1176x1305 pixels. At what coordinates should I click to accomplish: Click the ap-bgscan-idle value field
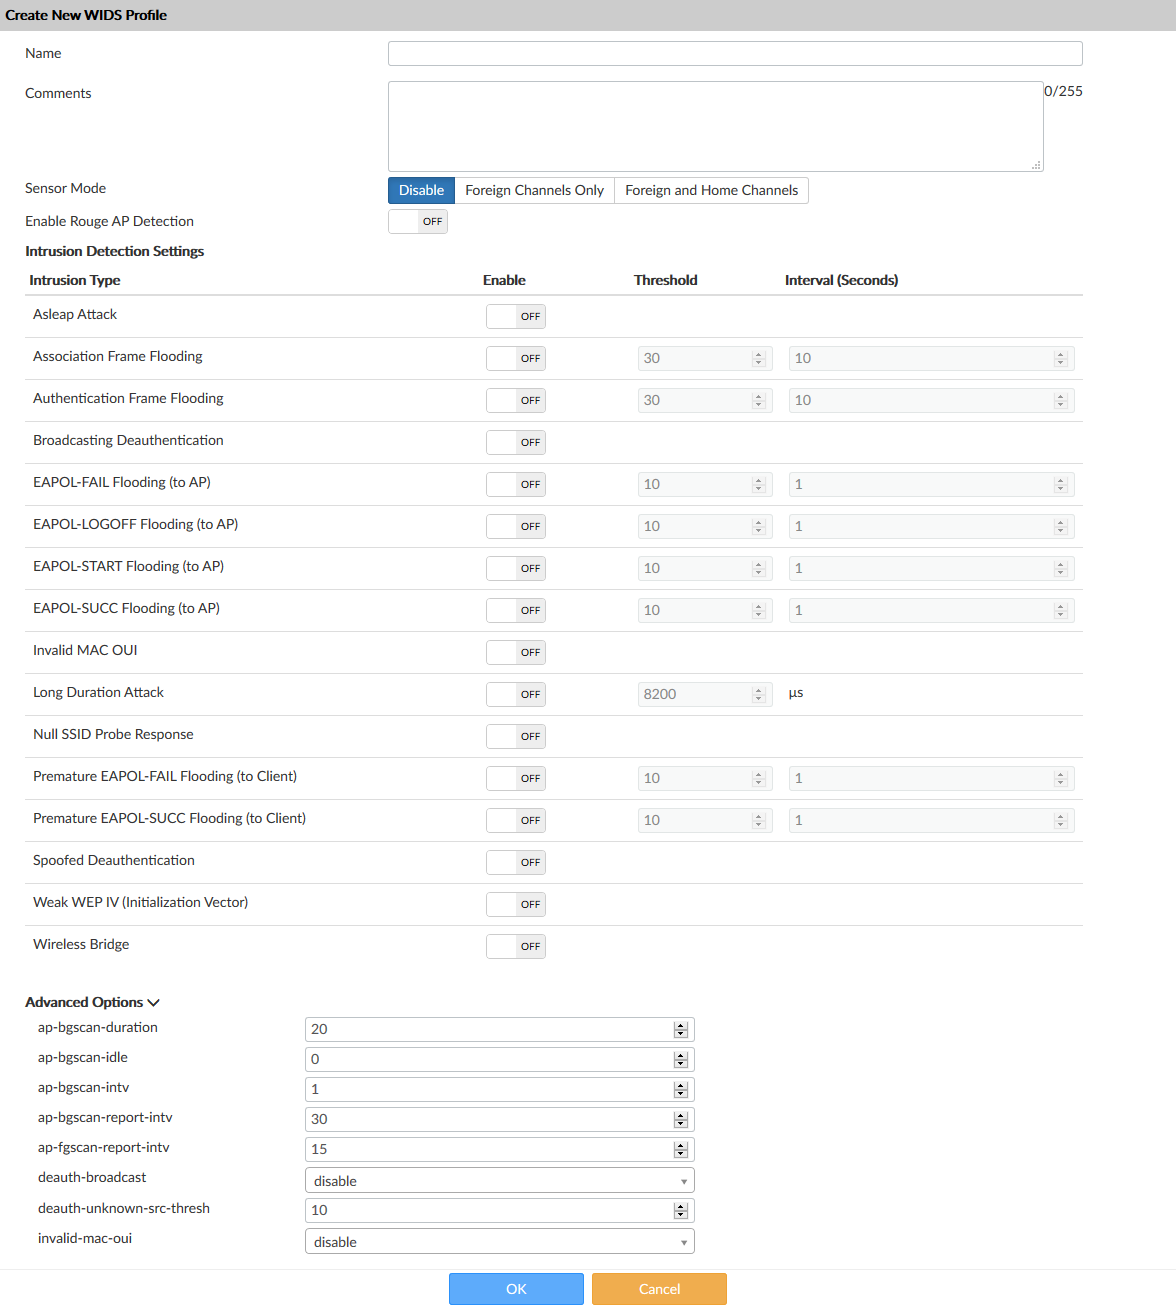click(500, 1059)
